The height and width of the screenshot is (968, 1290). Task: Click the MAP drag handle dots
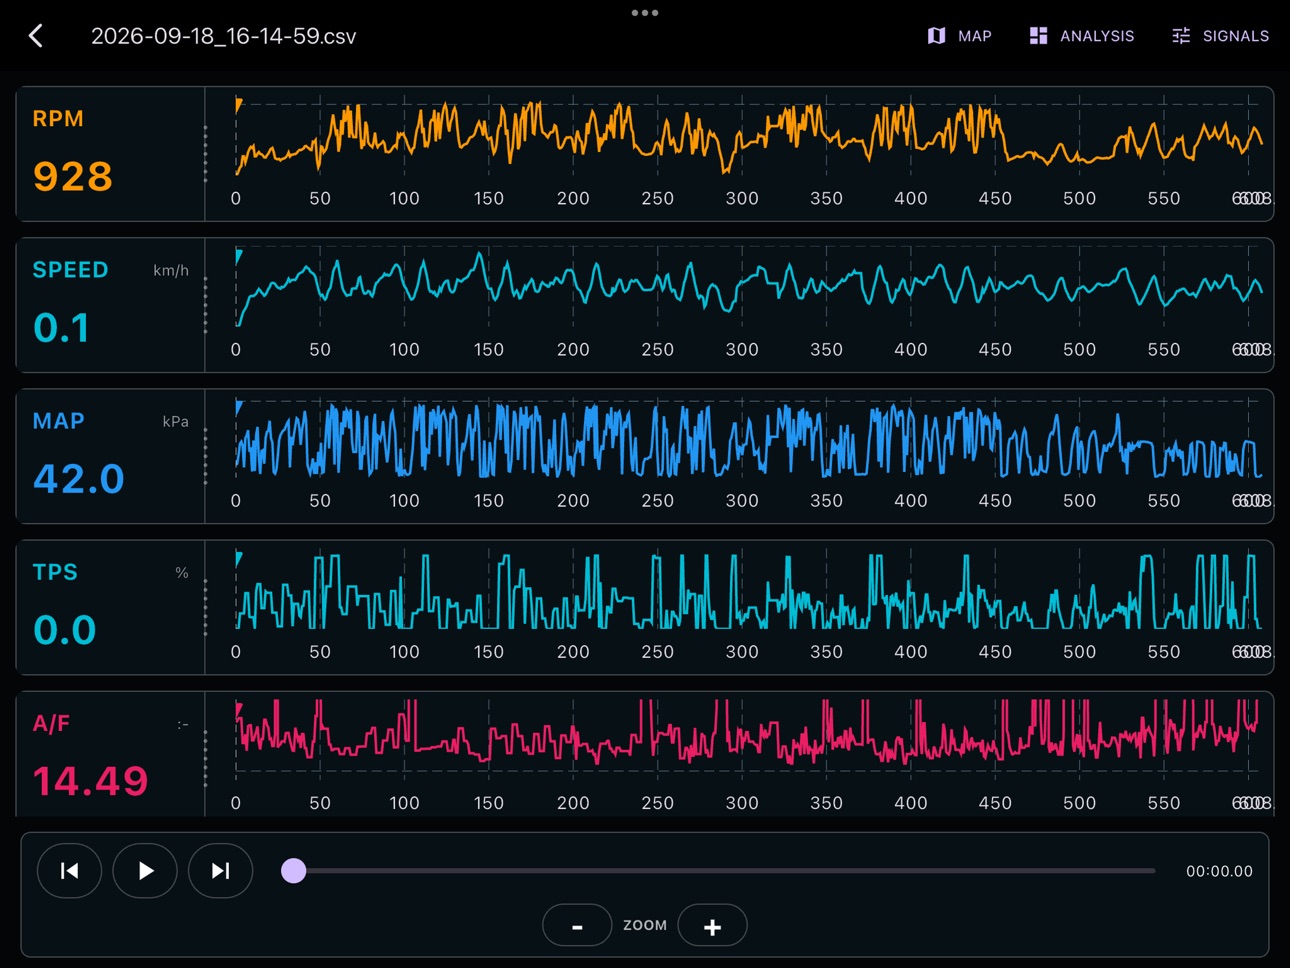[x=206, y=456]
